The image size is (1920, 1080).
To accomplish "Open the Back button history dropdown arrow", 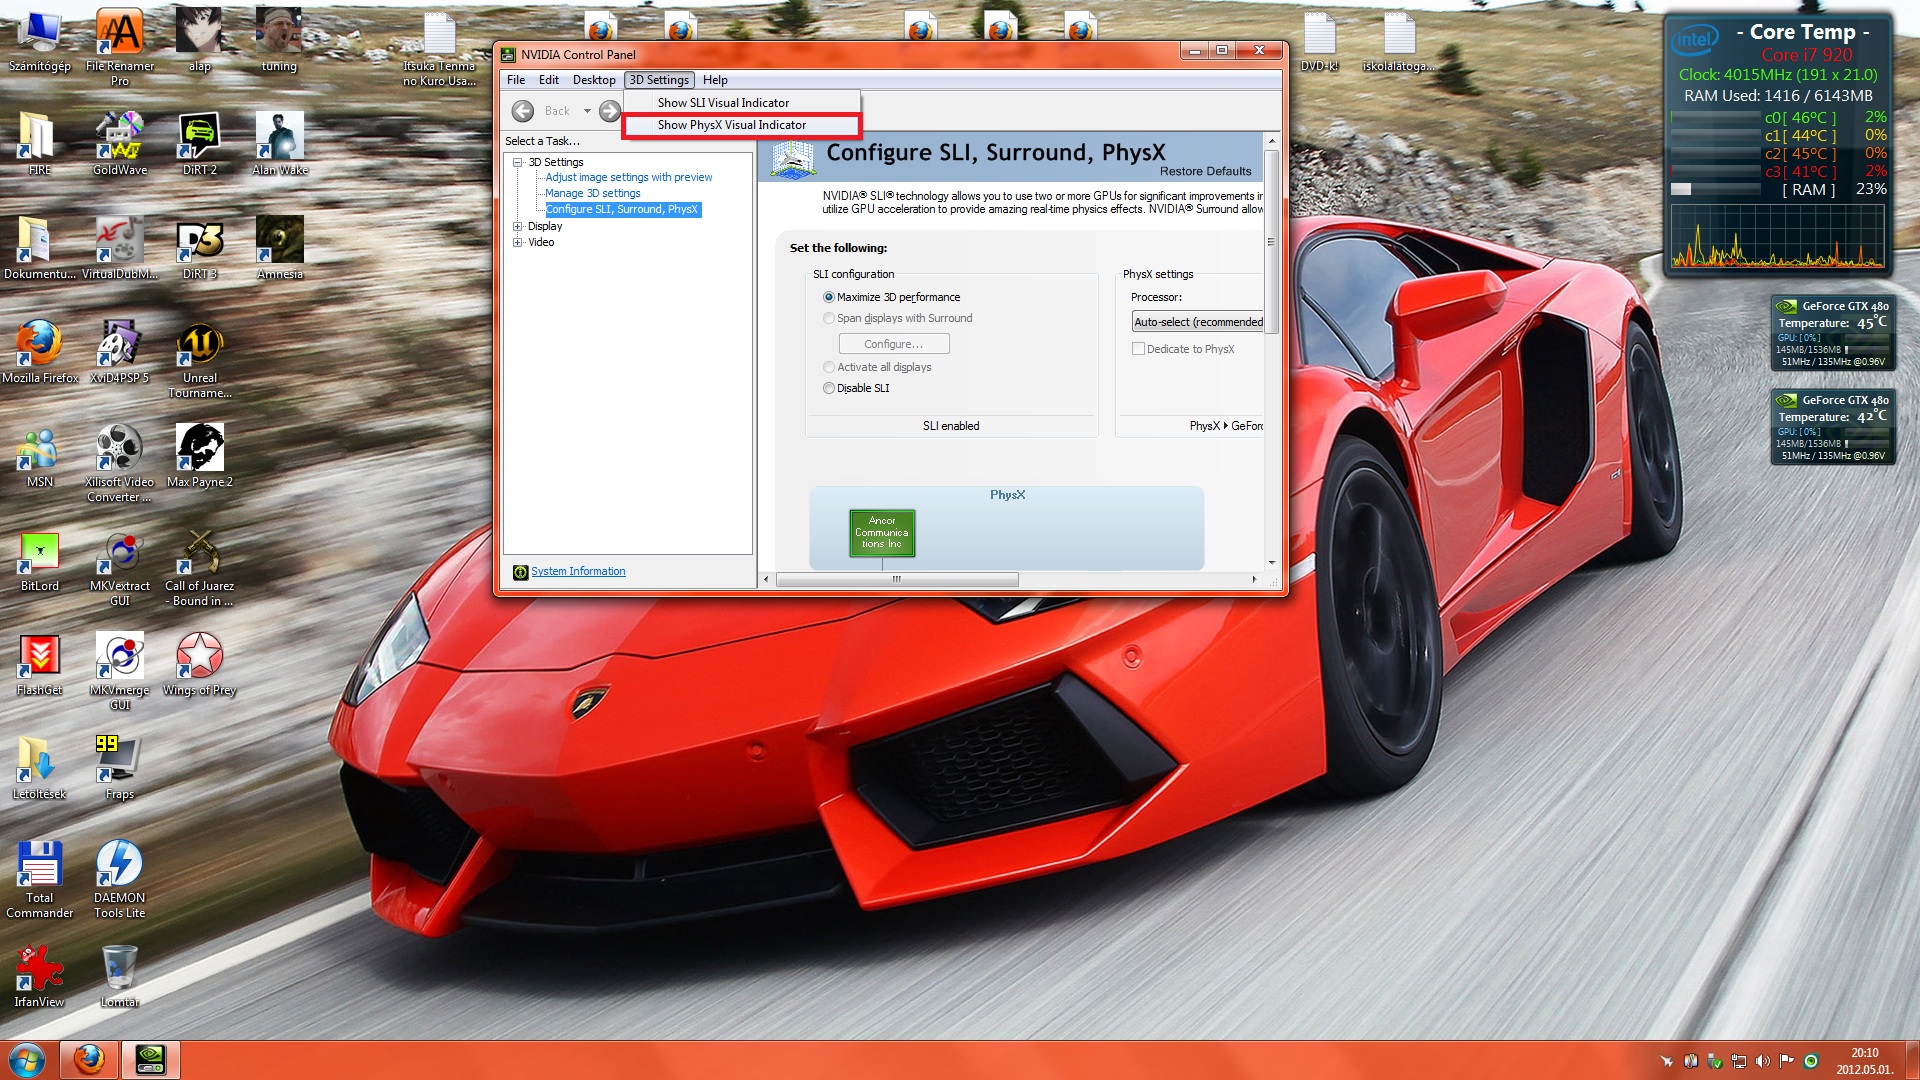I will [587, 111].
